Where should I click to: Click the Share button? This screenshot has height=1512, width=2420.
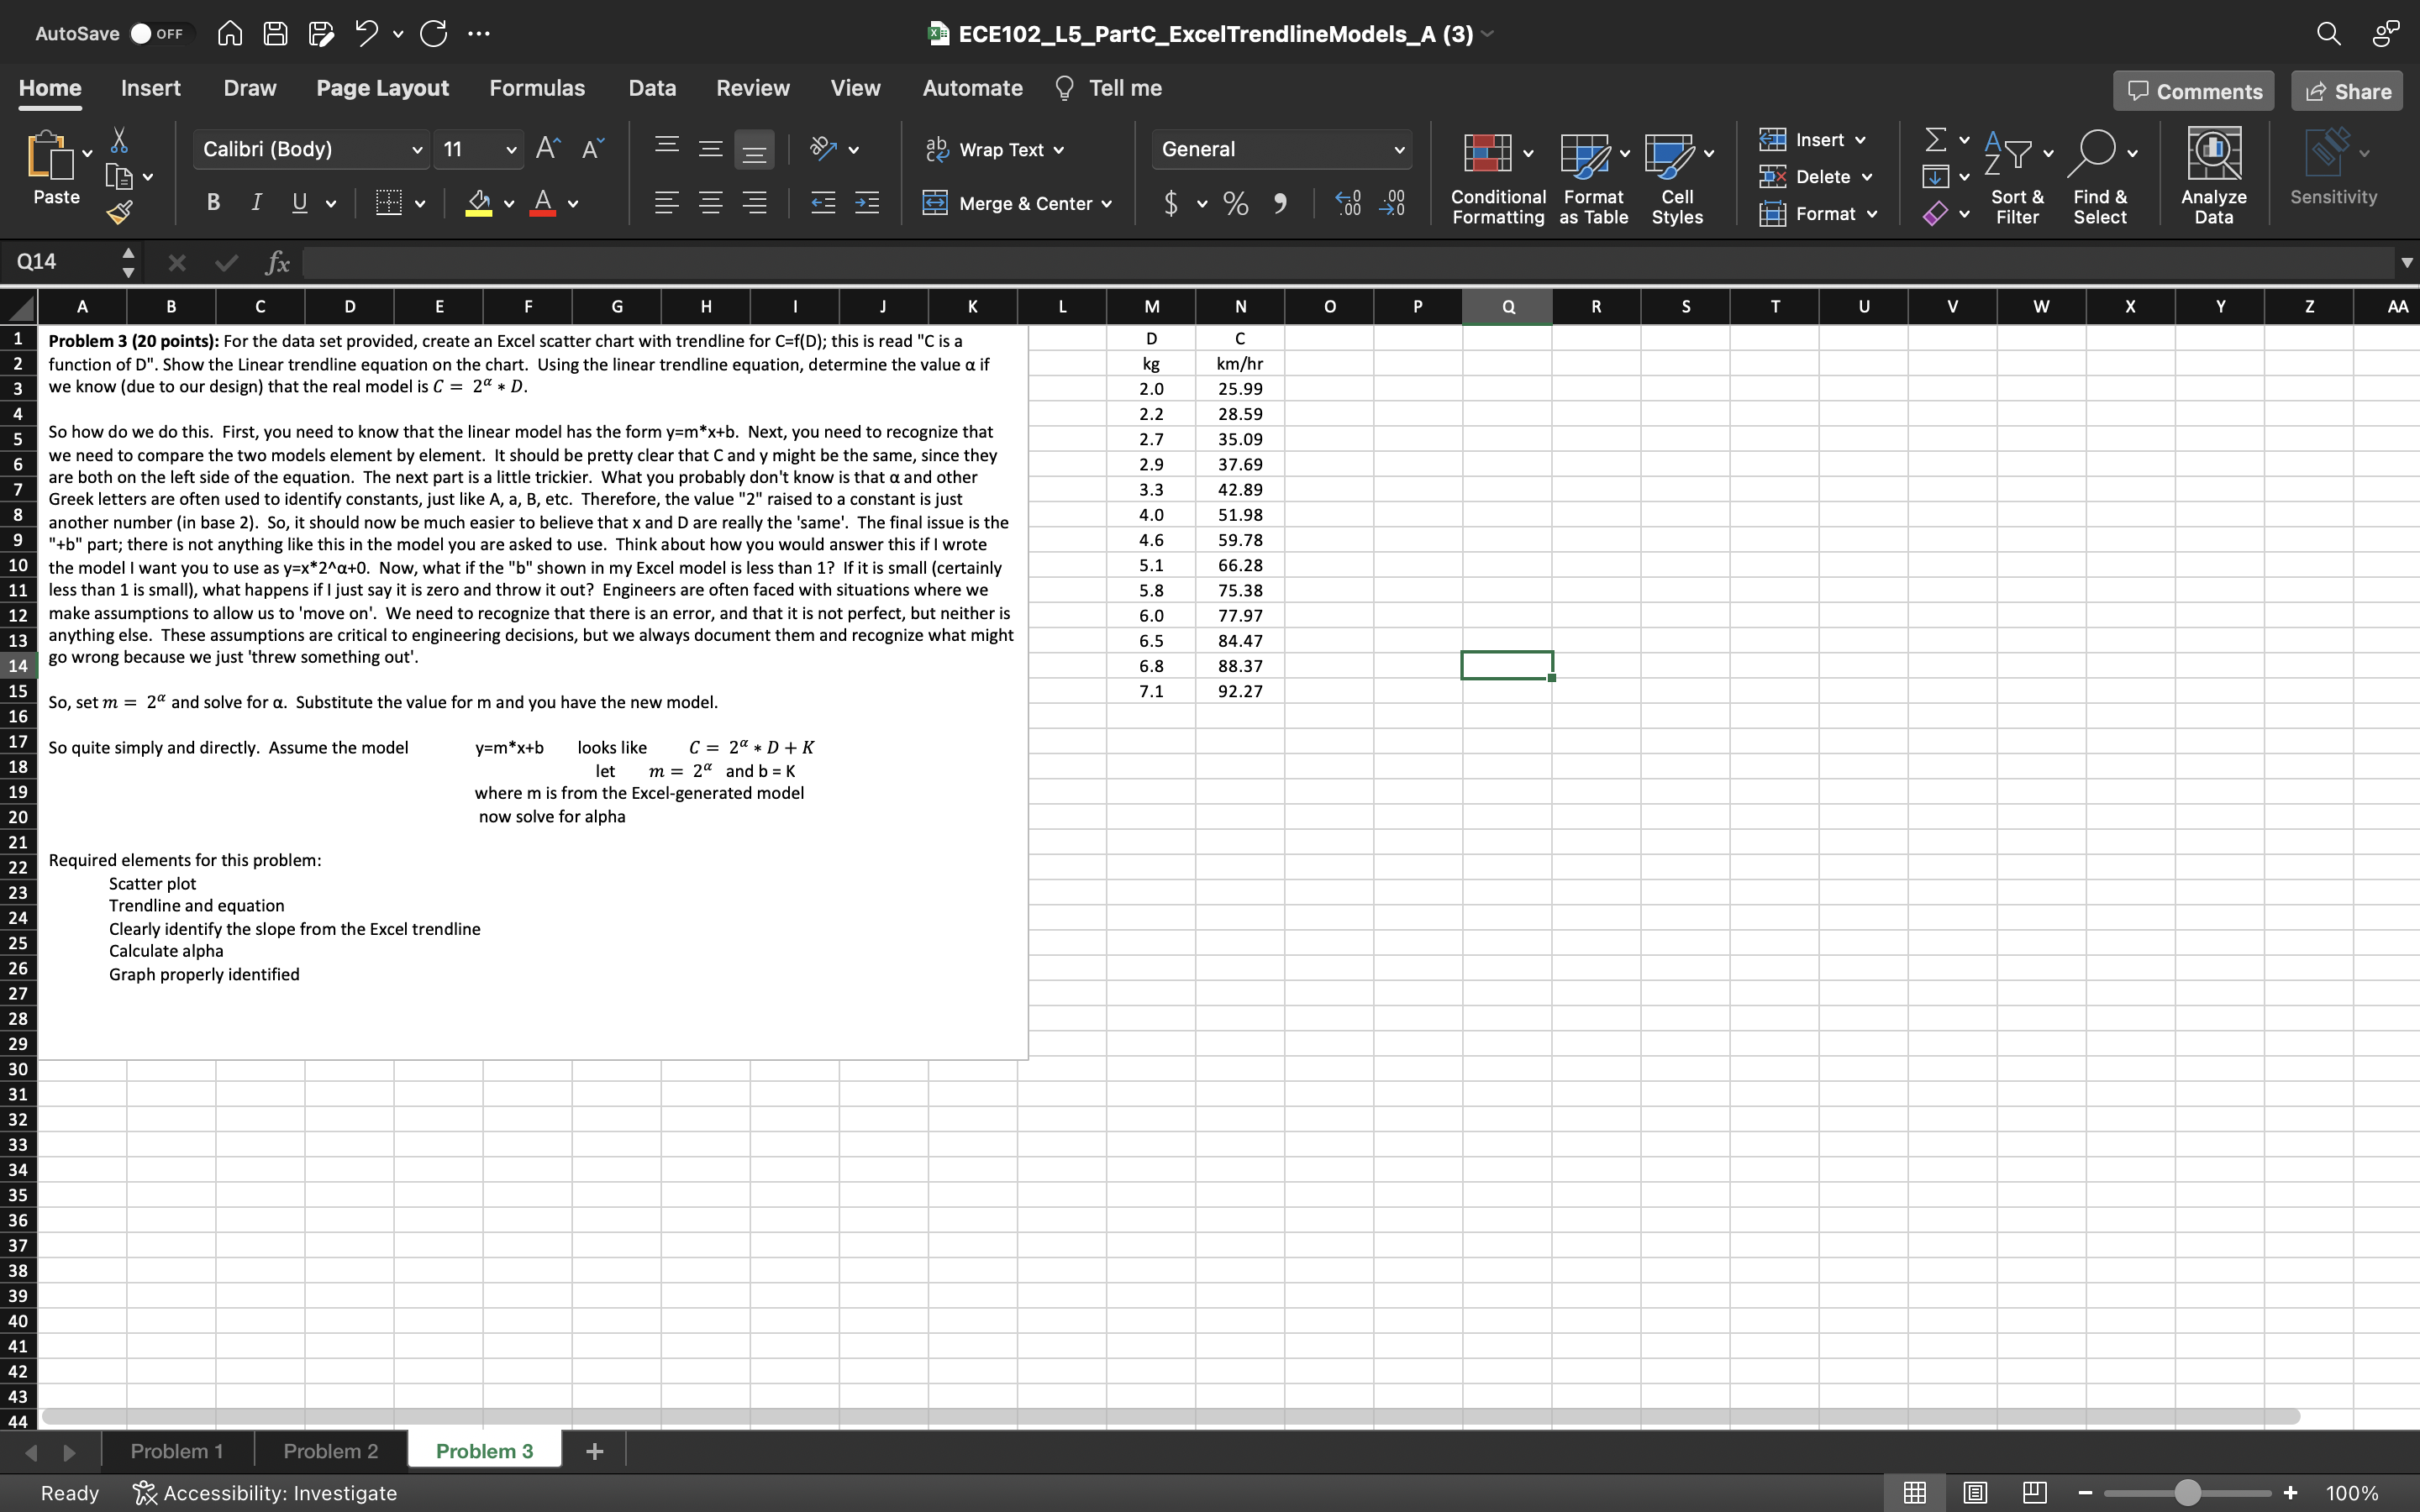coord(2347,91)
